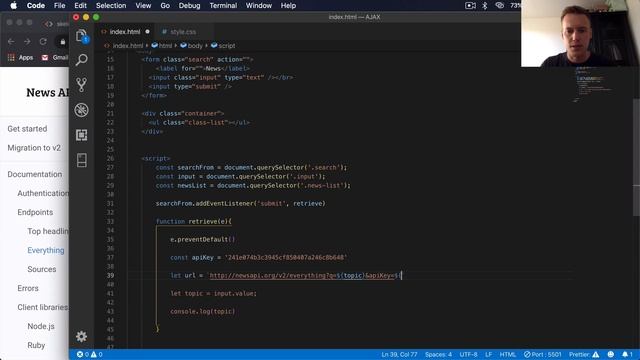Open the Apple menu
This screenshot has height=360, width=640.
13,6
